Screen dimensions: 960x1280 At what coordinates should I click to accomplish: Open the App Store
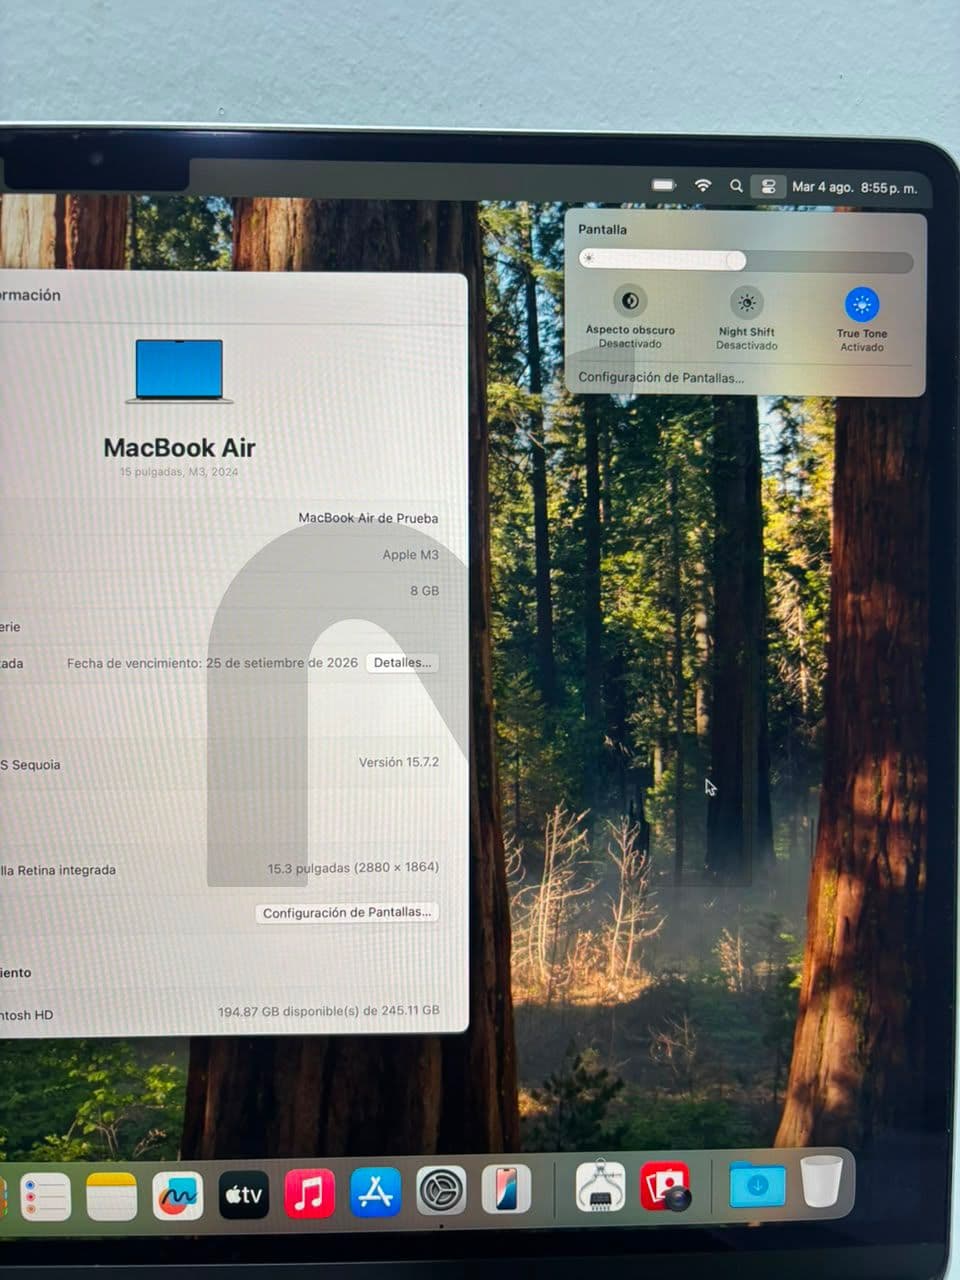[375, 1192]
